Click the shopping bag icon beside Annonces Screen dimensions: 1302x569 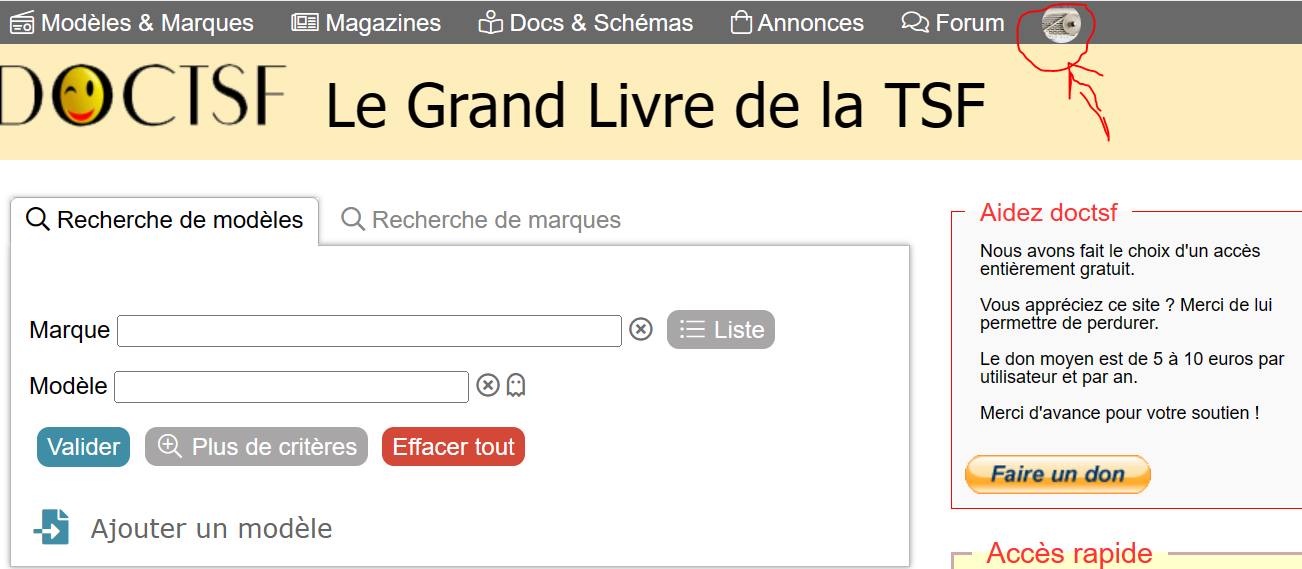coord(741,22)
